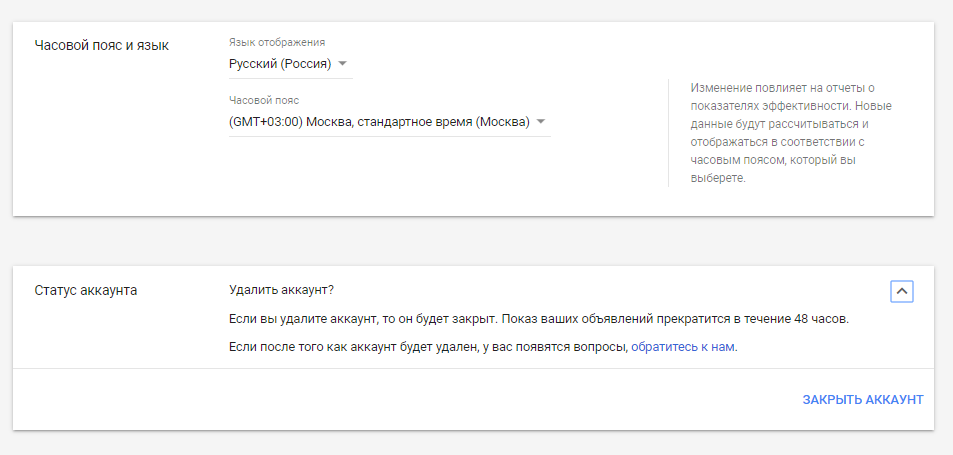The image size is (953, 455).
Task: Click the Удалить аккаунт? question text
Action: tap(281, 290)
